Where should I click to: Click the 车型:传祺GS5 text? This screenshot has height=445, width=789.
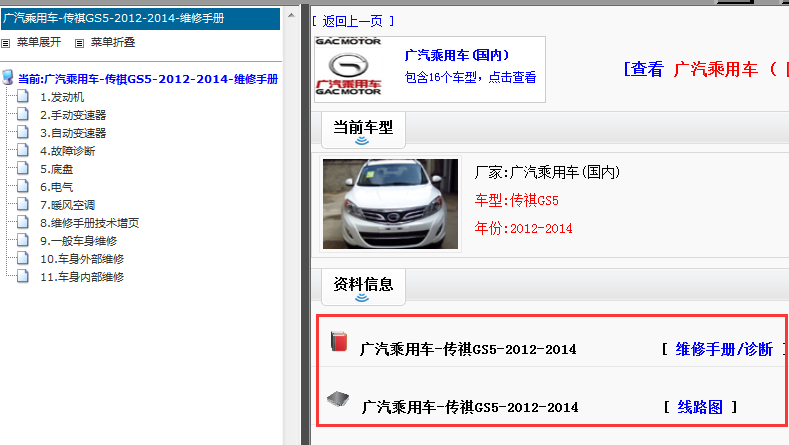point(516,201)
